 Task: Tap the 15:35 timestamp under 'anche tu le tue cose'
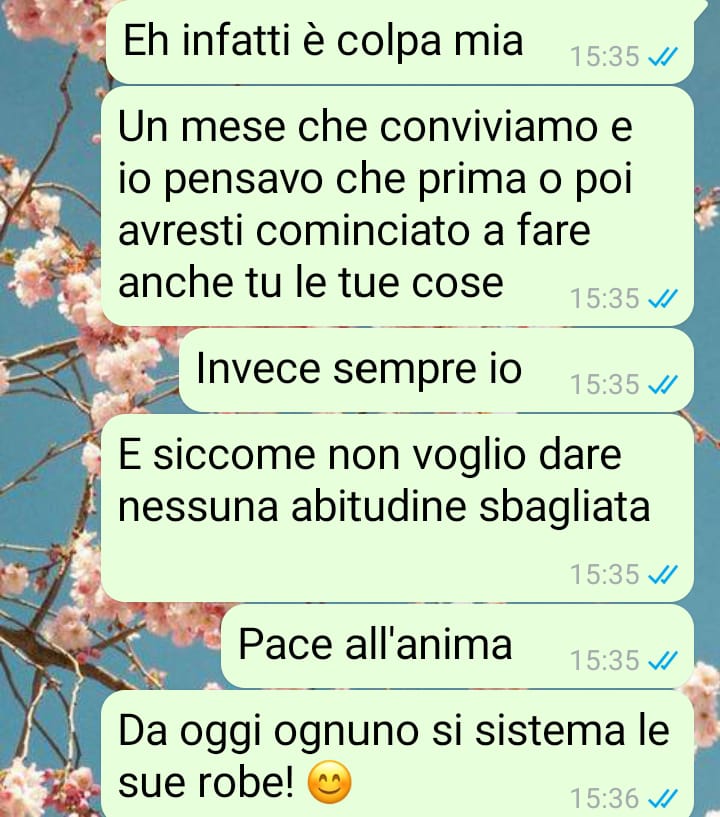(604, 299)
